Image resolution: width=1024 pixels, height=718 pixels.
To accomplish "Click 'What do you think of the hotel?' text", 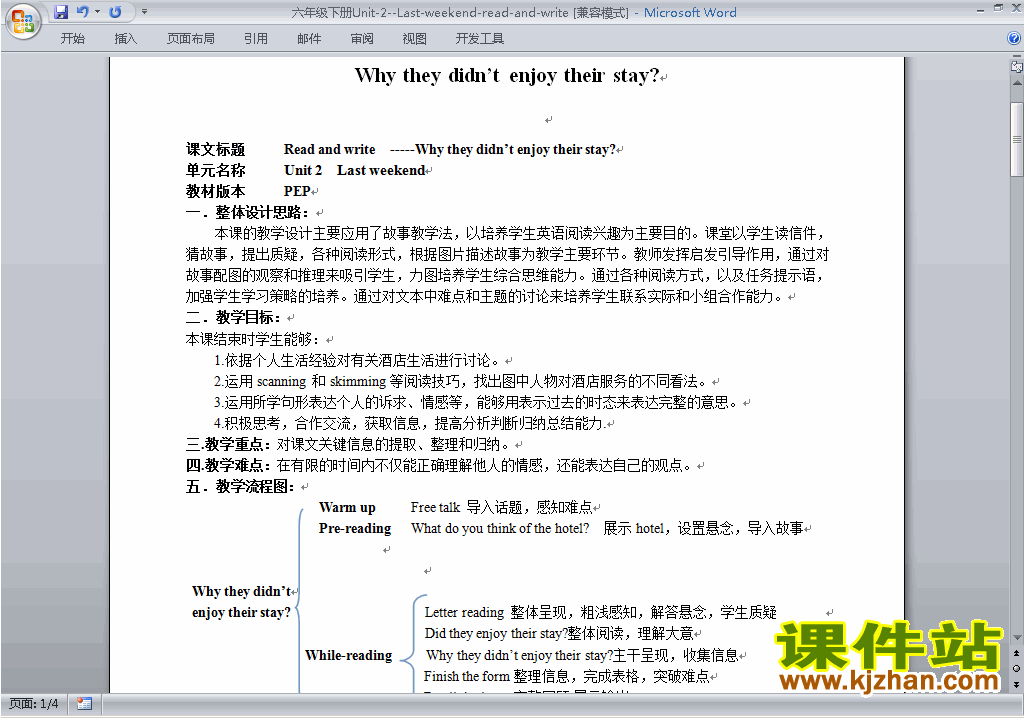I will [500, 529].
